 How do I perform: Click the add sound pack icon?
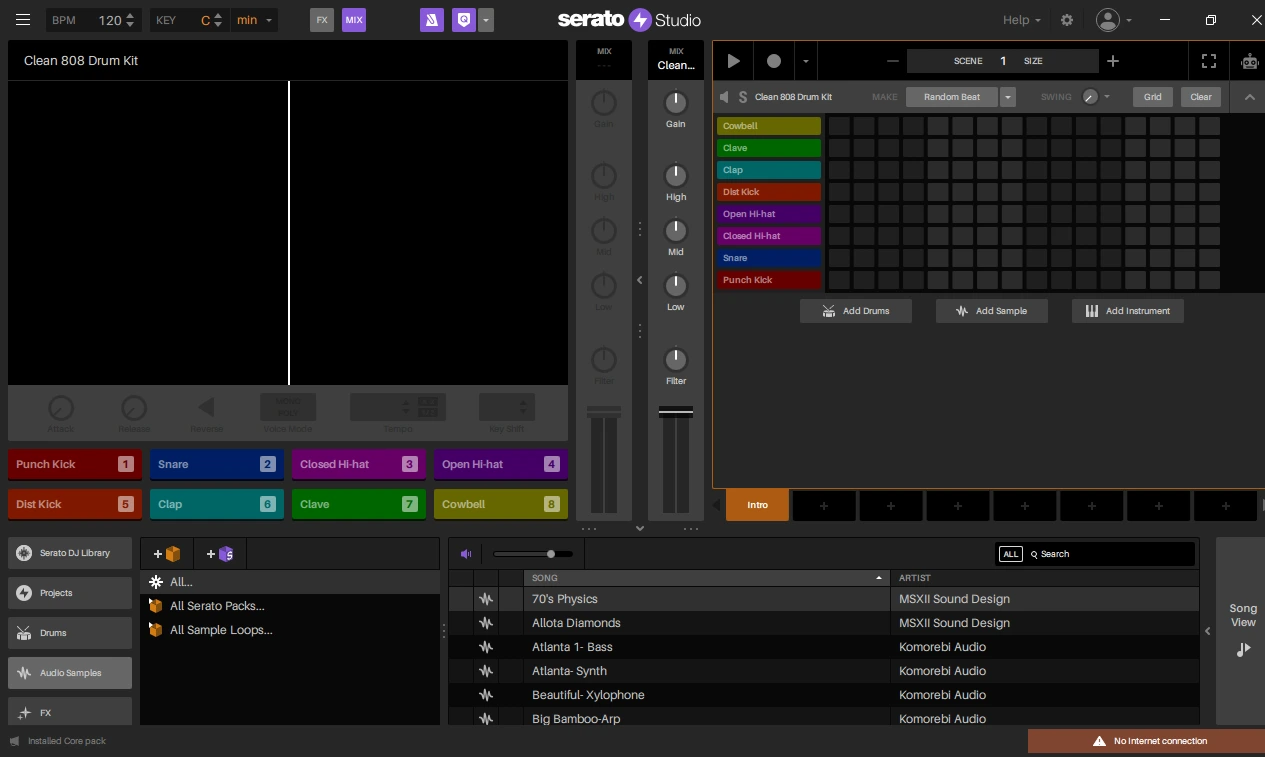click(167, 554)
